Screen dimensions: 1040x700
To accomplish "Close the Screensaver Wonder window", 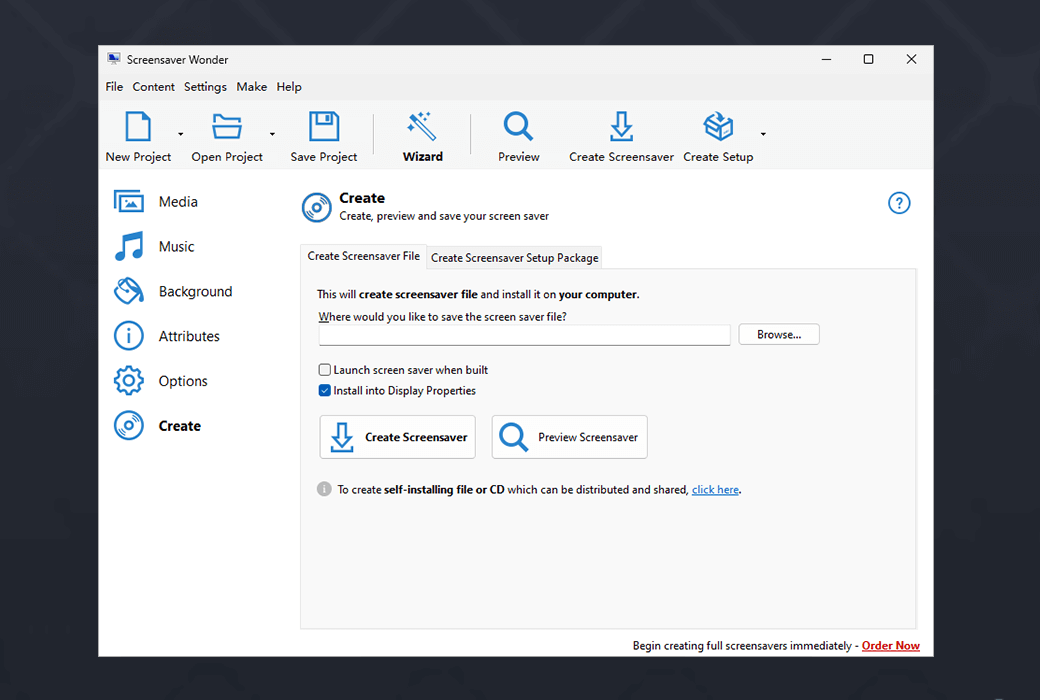I will 911,59.
